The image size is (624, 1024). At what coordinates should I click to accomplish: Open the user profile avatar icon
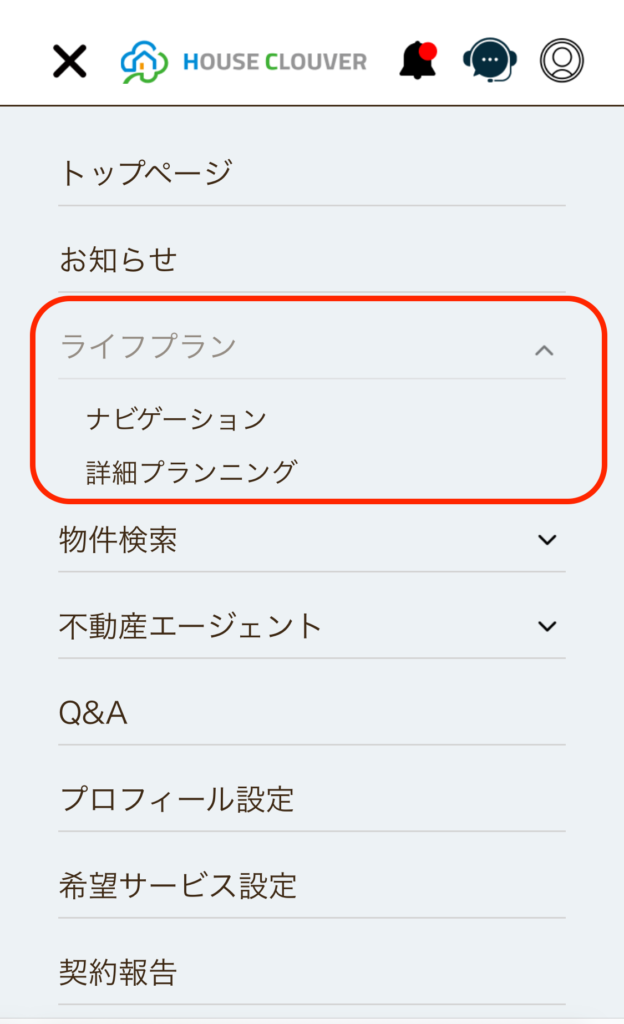click(561, 60)
